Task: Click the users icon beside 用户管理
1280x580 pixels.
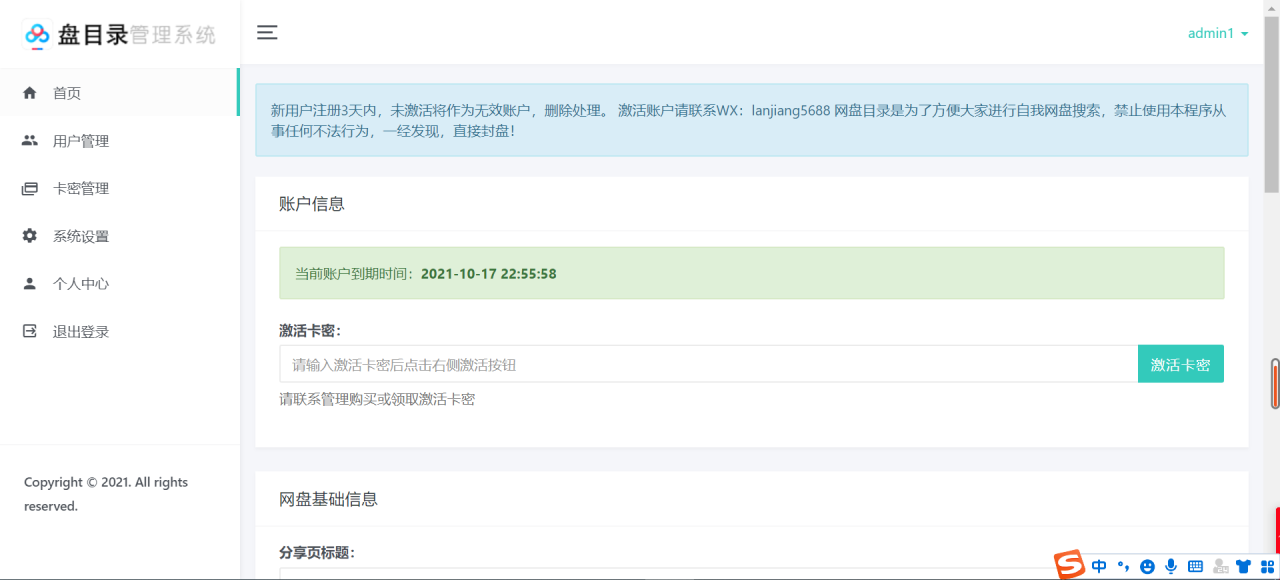Action: 30,141
